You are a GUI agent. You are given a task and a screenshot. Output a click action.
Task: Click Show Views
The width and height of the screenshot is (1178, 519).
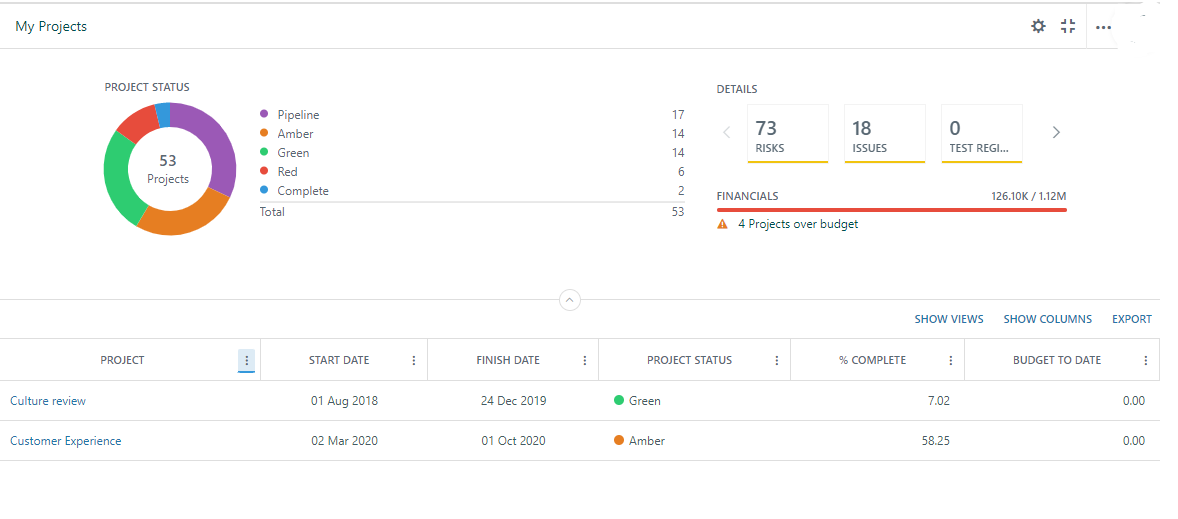[949, 319]
